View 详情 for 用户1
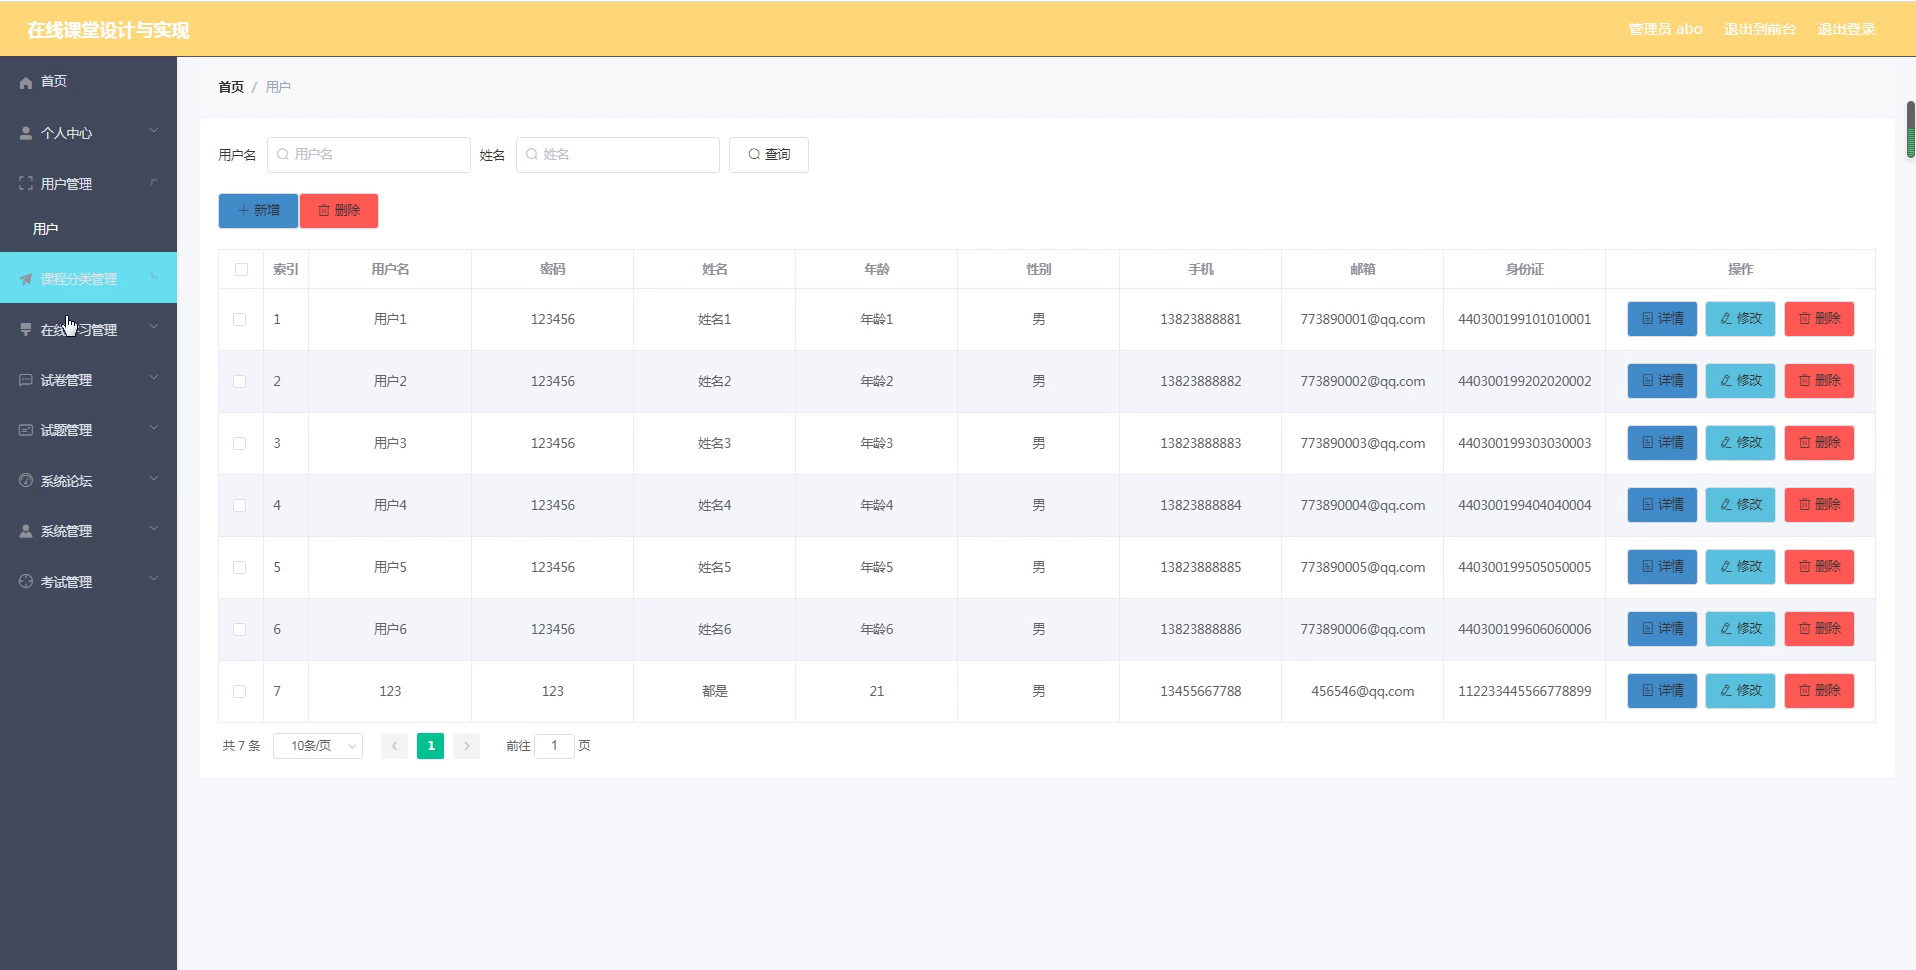 (x=1662, y=319)
